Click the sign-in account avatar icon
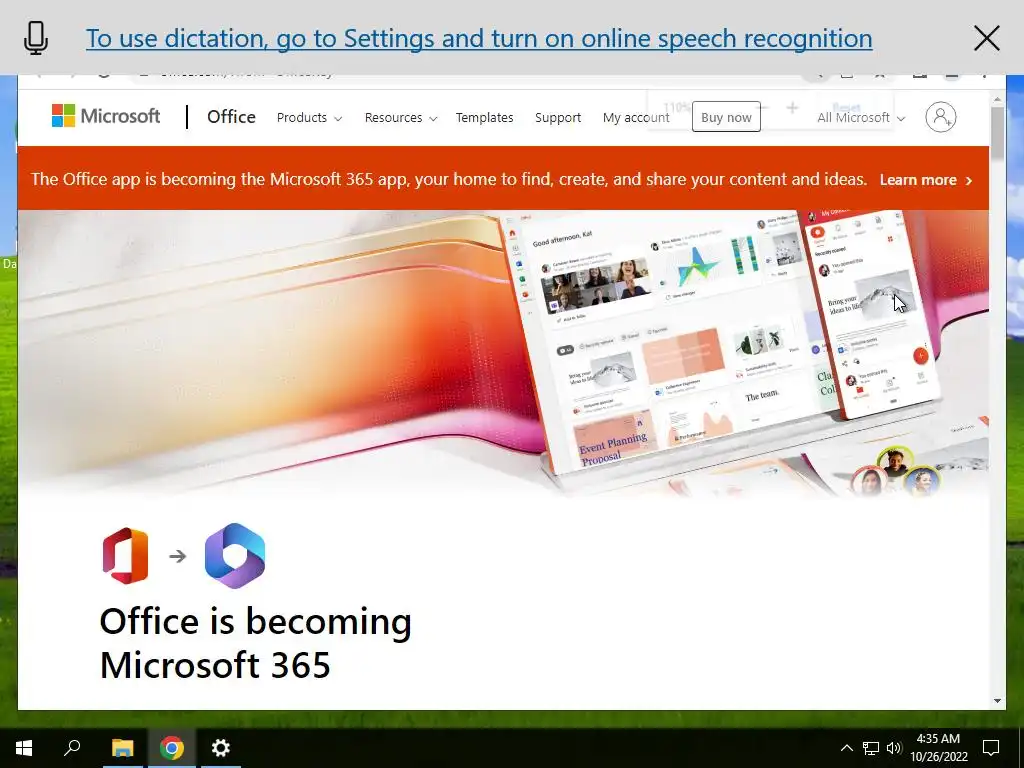The width and height of the screenshot is (1024, 768). point(940,117)
